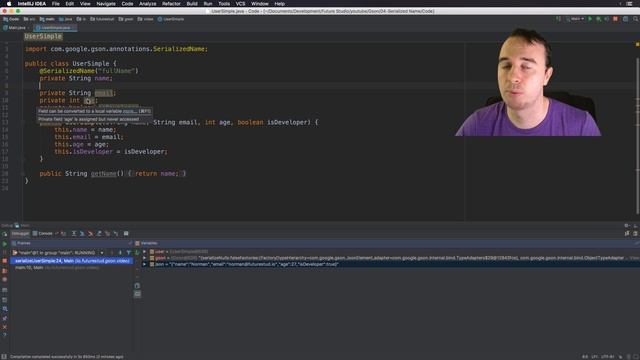Open the macOS Notification Center icon
Viewport: 640px width, 360px height.
(x=629, y=4)
